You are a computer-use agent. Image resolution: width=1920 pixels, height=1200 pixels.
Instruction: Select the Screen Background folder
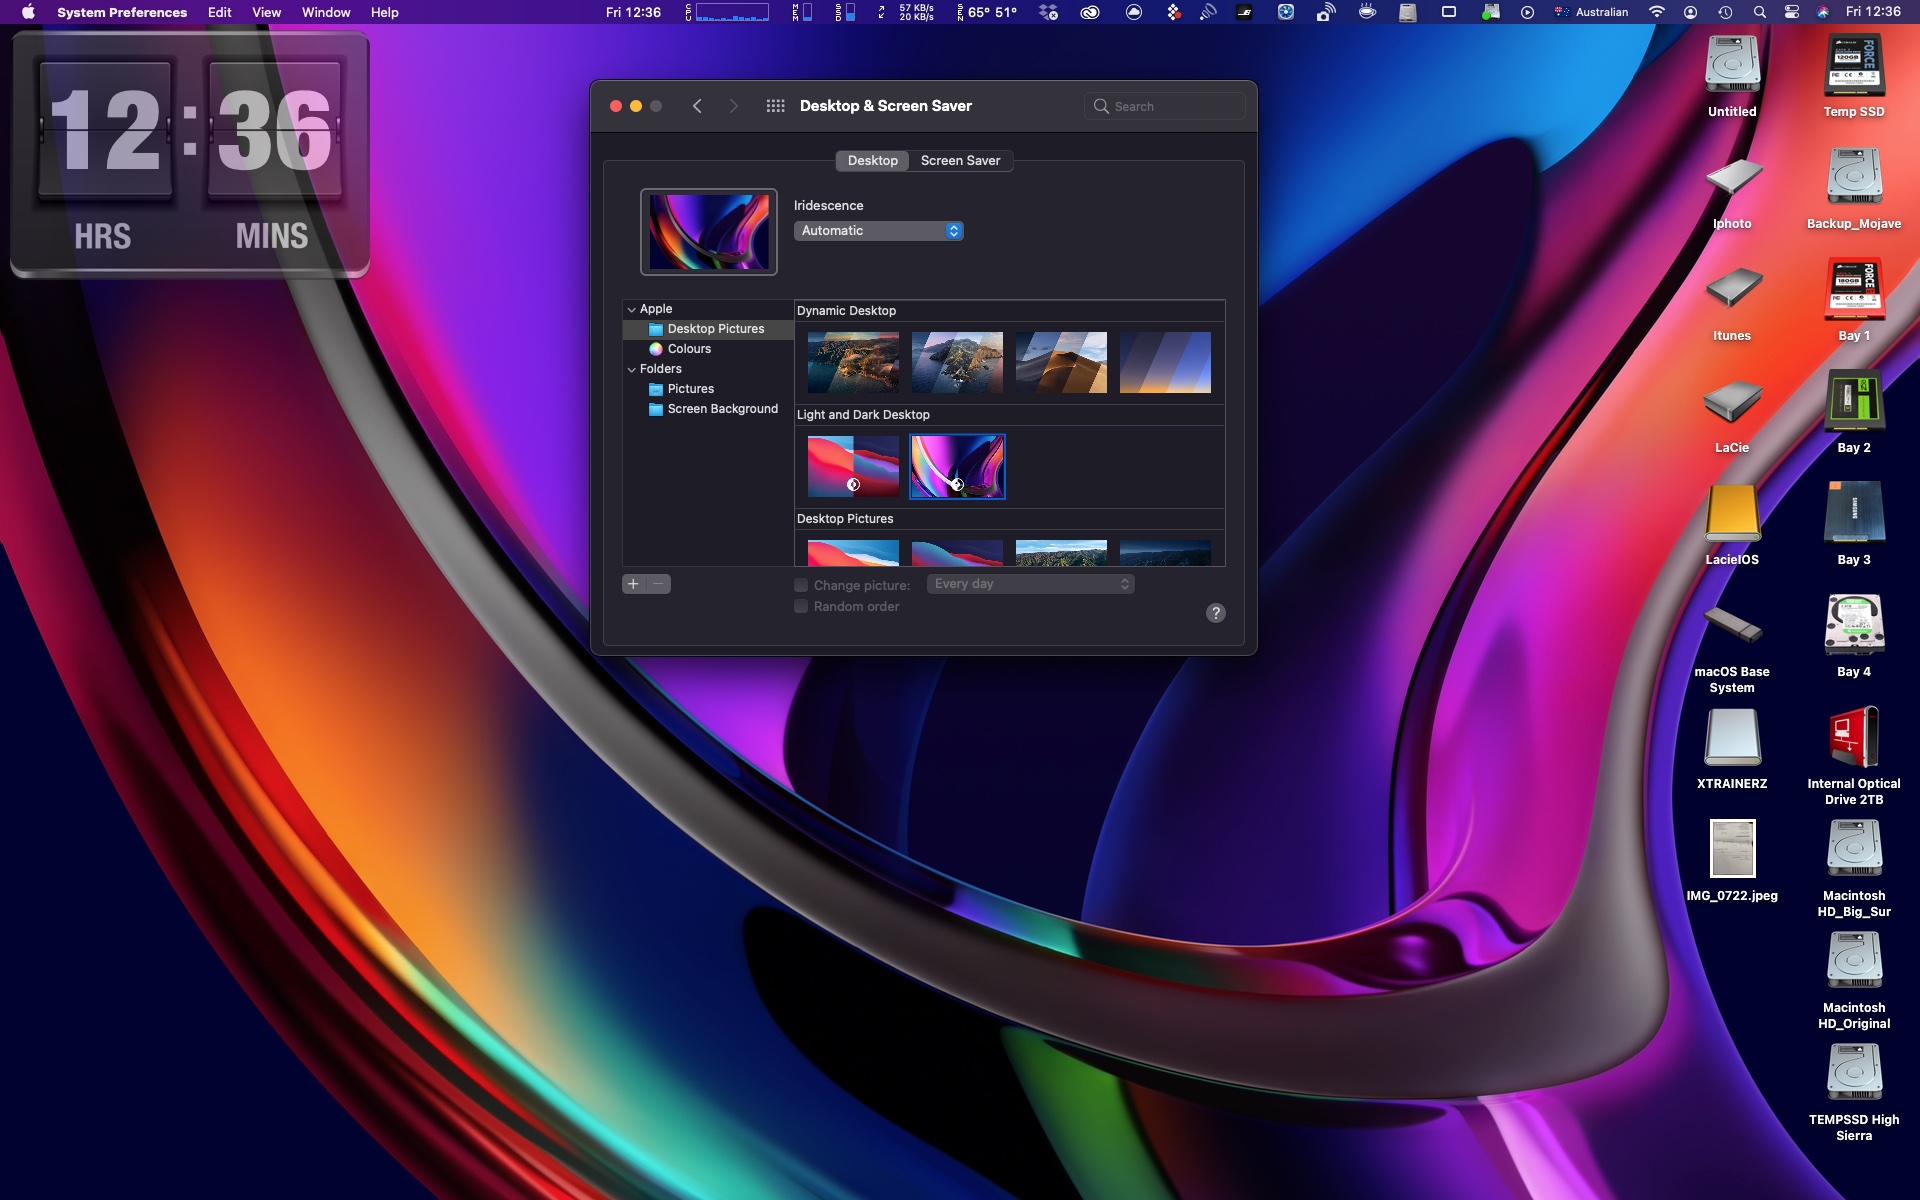722,409
